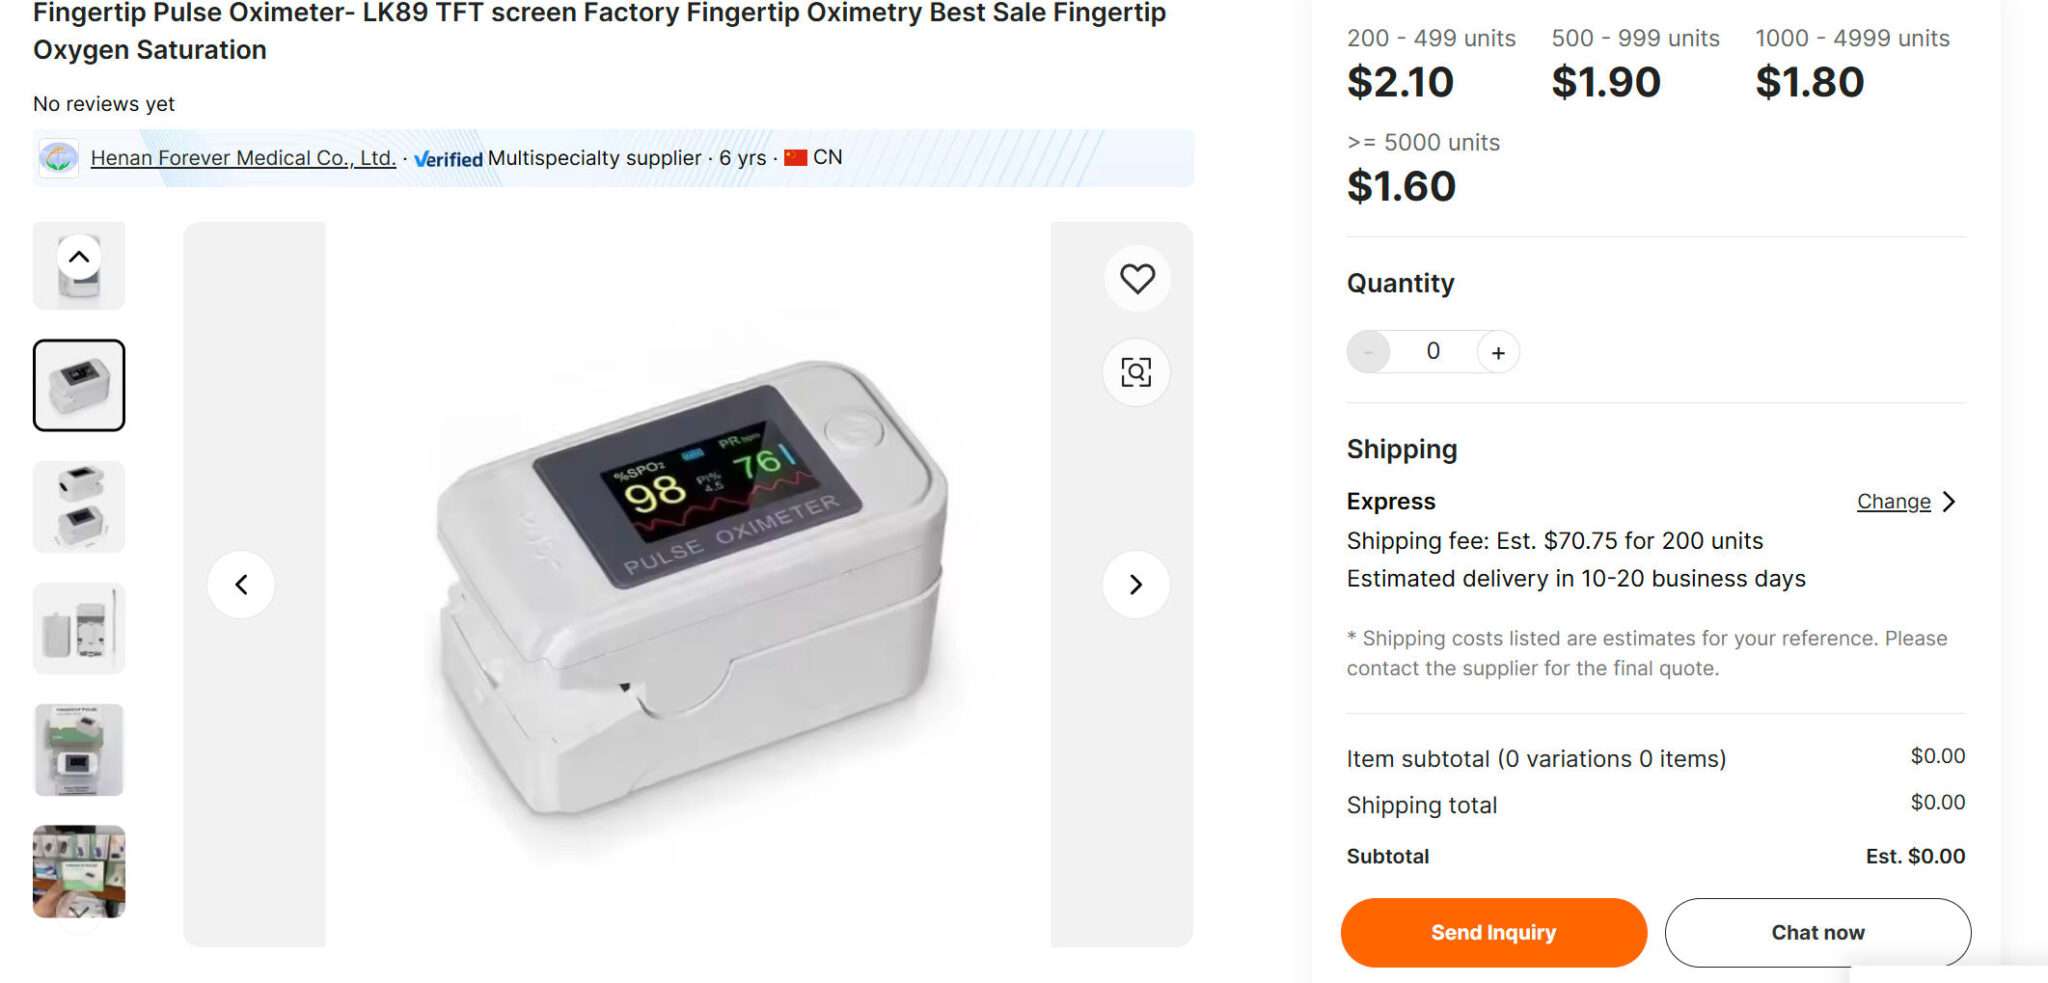The image size is (2048, 983).
Task: Start a conversation with Chat now
Action: tap(1817, 932)
